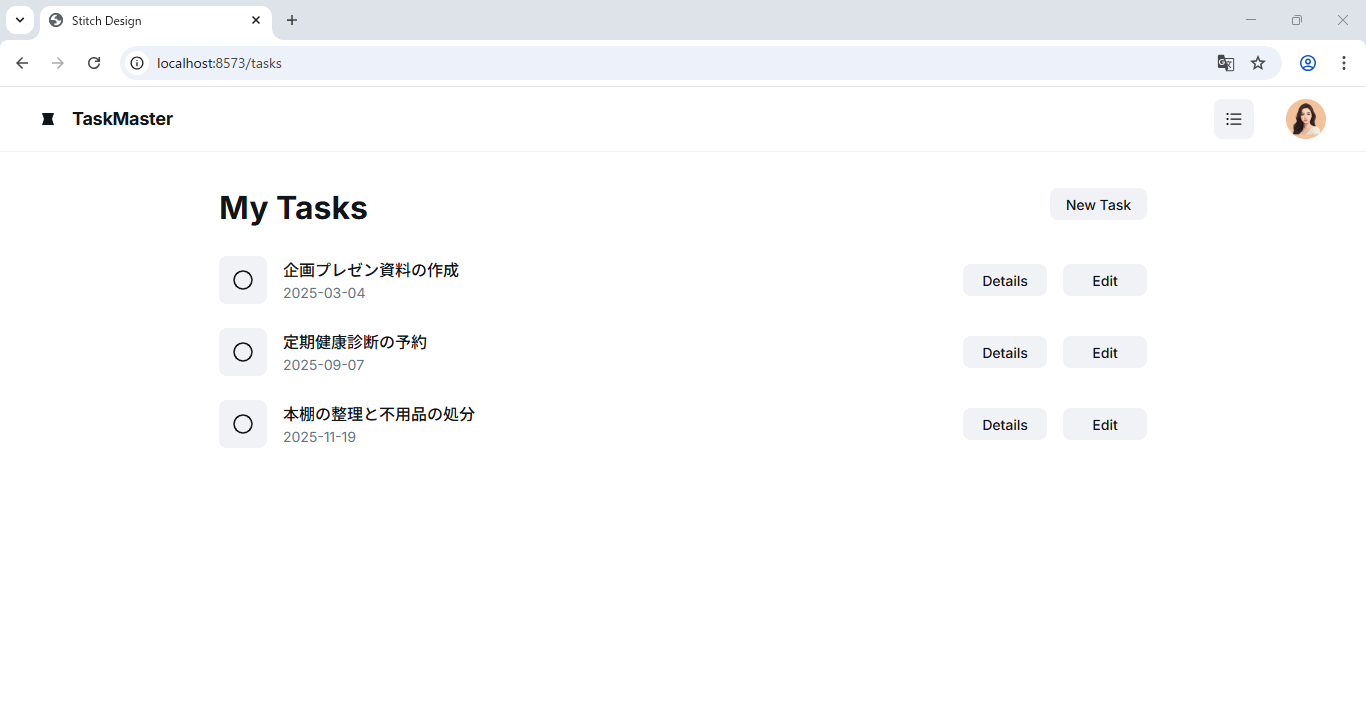Open Details for 定期健康診断の予約
The width and height of the screenshot is (1366, 720).
[1005, 352]
